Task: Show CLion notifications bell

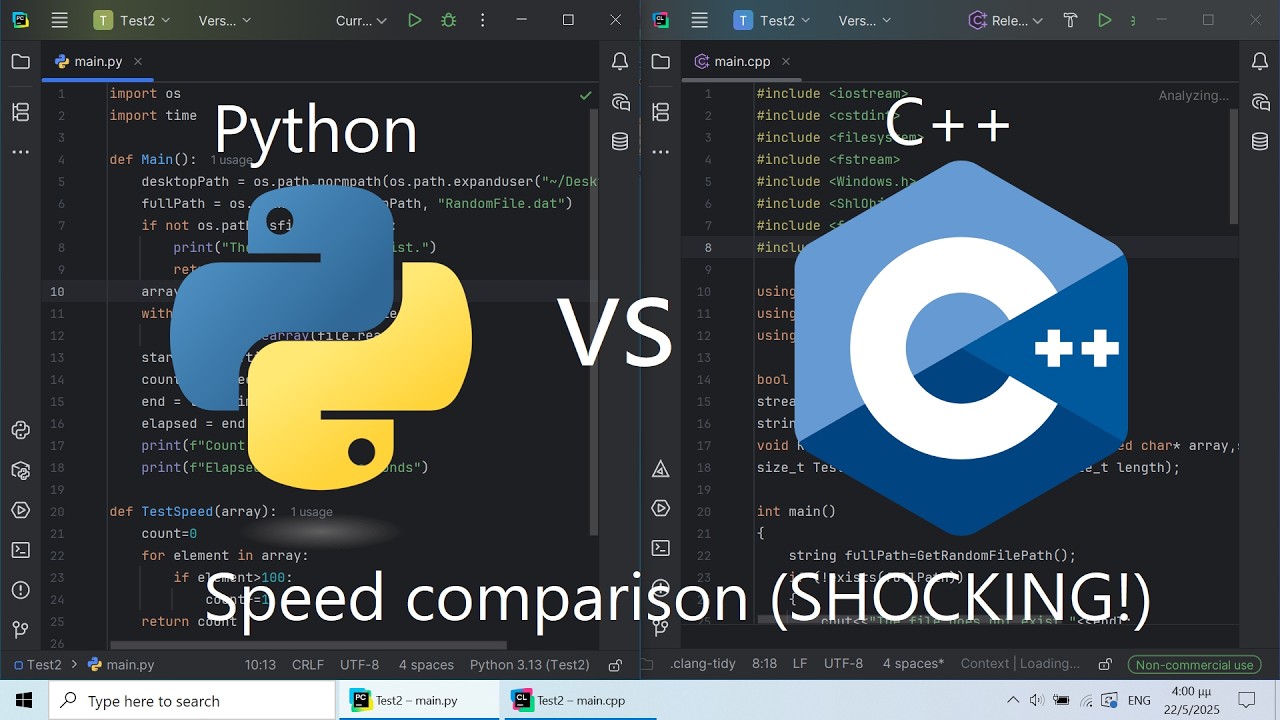Action: [1260, 62]
